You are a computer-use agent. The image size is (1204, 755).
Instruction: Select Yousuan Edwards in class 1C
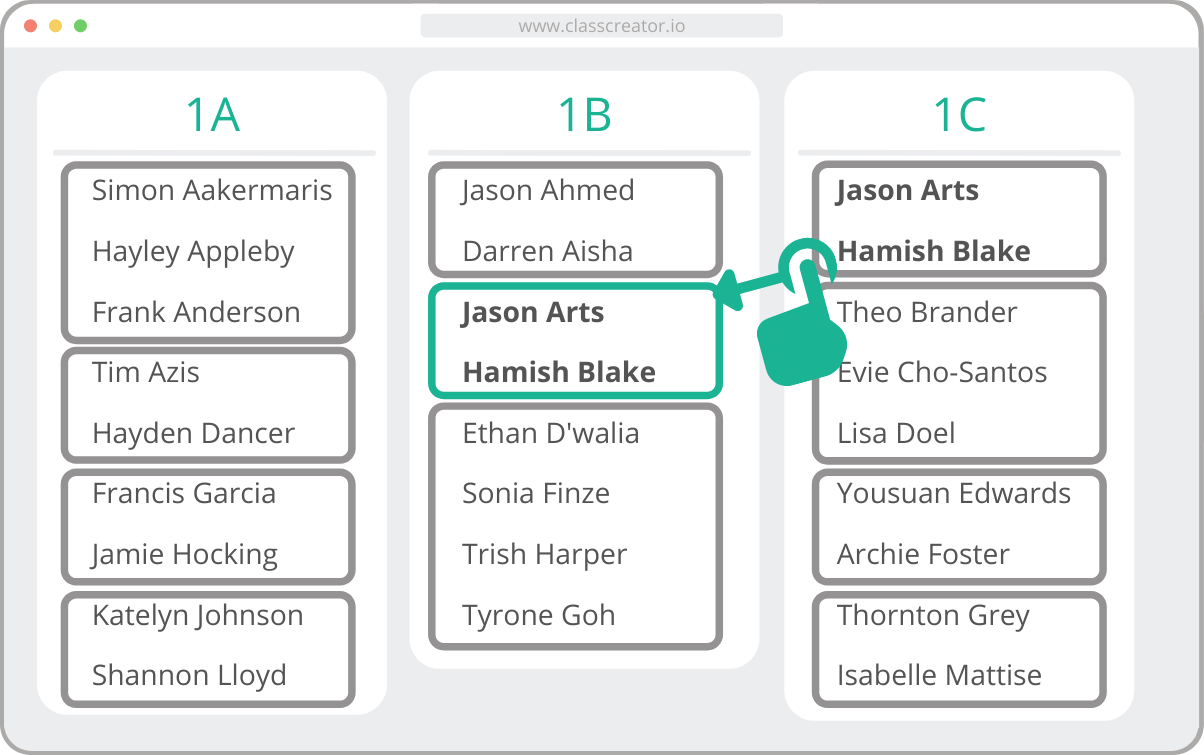[954, 493]
